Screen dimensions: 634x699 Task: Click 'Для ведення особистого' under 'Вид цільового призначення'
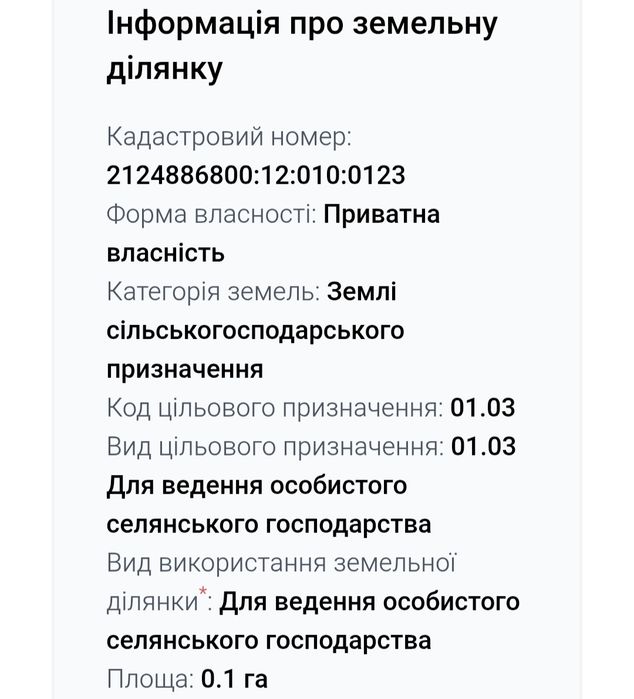coord(257,485)
